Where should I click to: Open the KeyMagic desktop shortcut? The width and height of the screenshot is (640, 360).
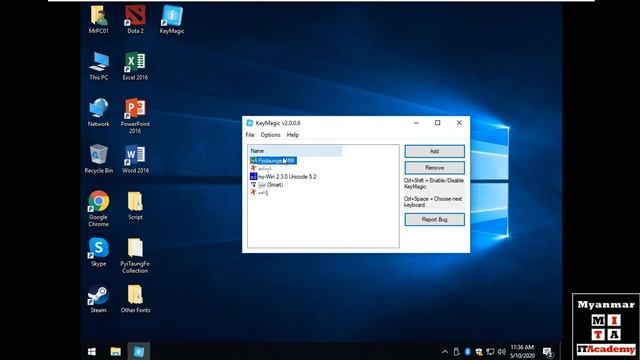(x=172, y=20)
